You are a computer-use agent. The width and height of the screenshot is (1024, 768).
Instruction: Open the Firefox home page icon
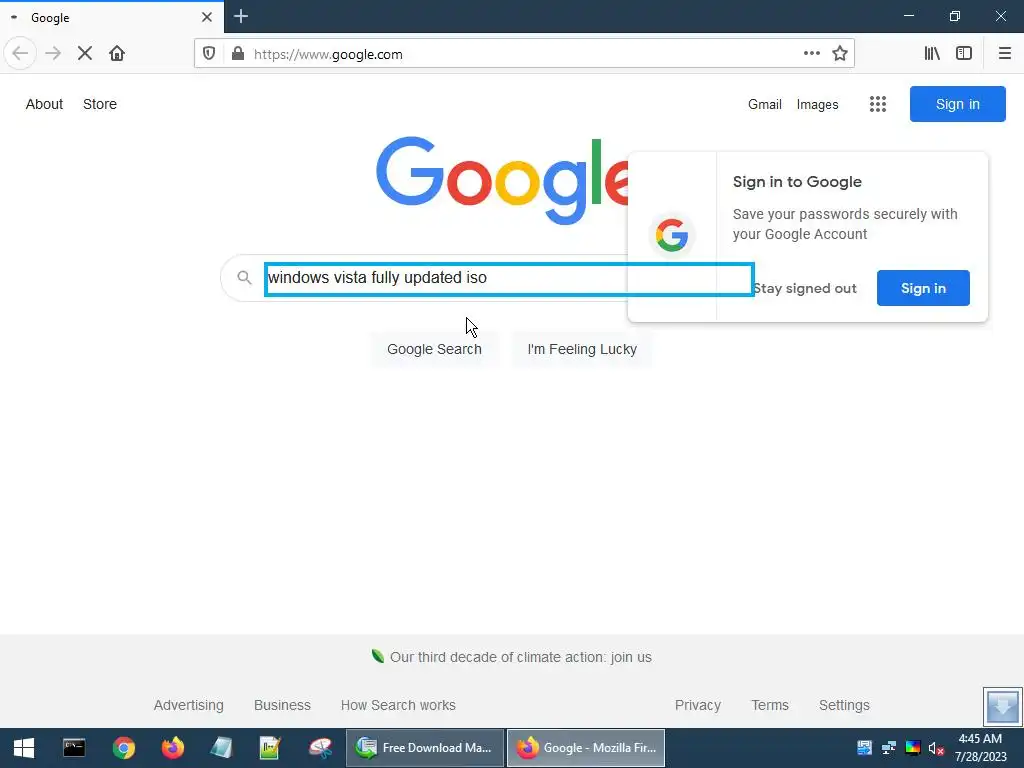[117, 53]
